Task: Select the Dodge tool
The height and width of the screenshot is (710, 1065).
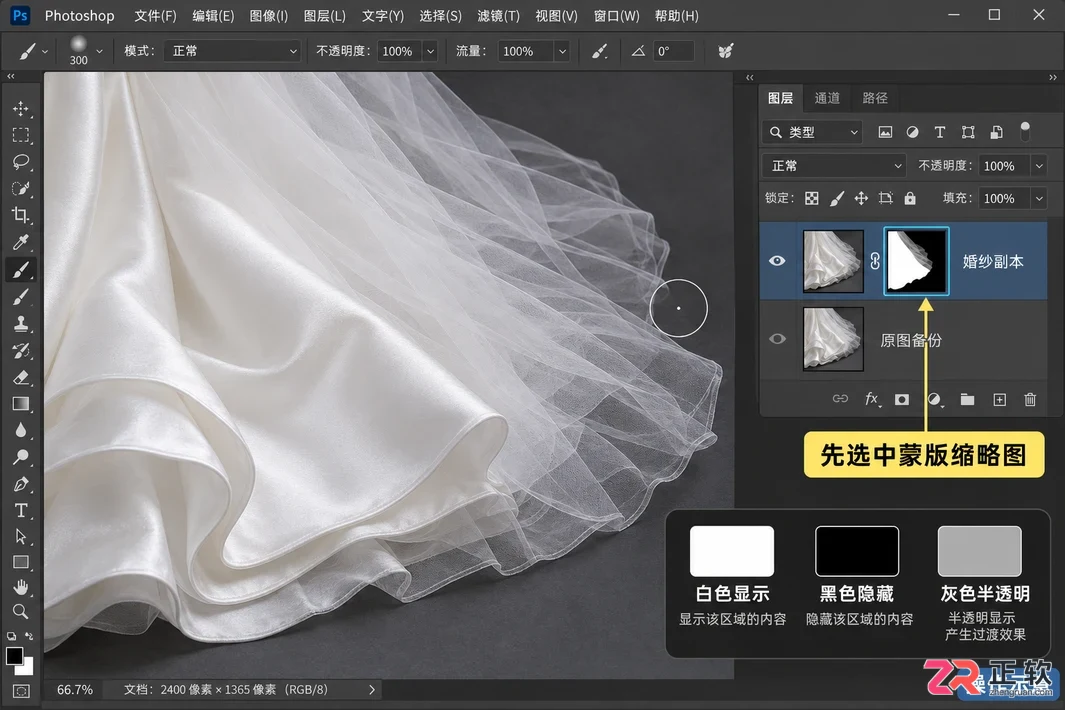Action: 21,457
